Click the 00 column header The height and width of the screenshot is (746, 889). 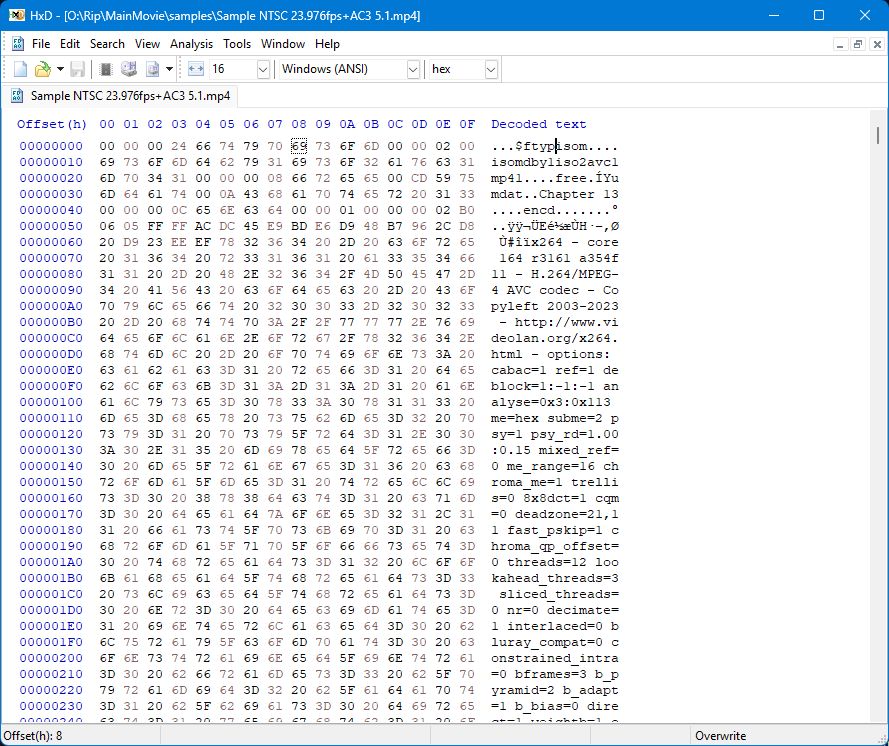coord(107,124)
